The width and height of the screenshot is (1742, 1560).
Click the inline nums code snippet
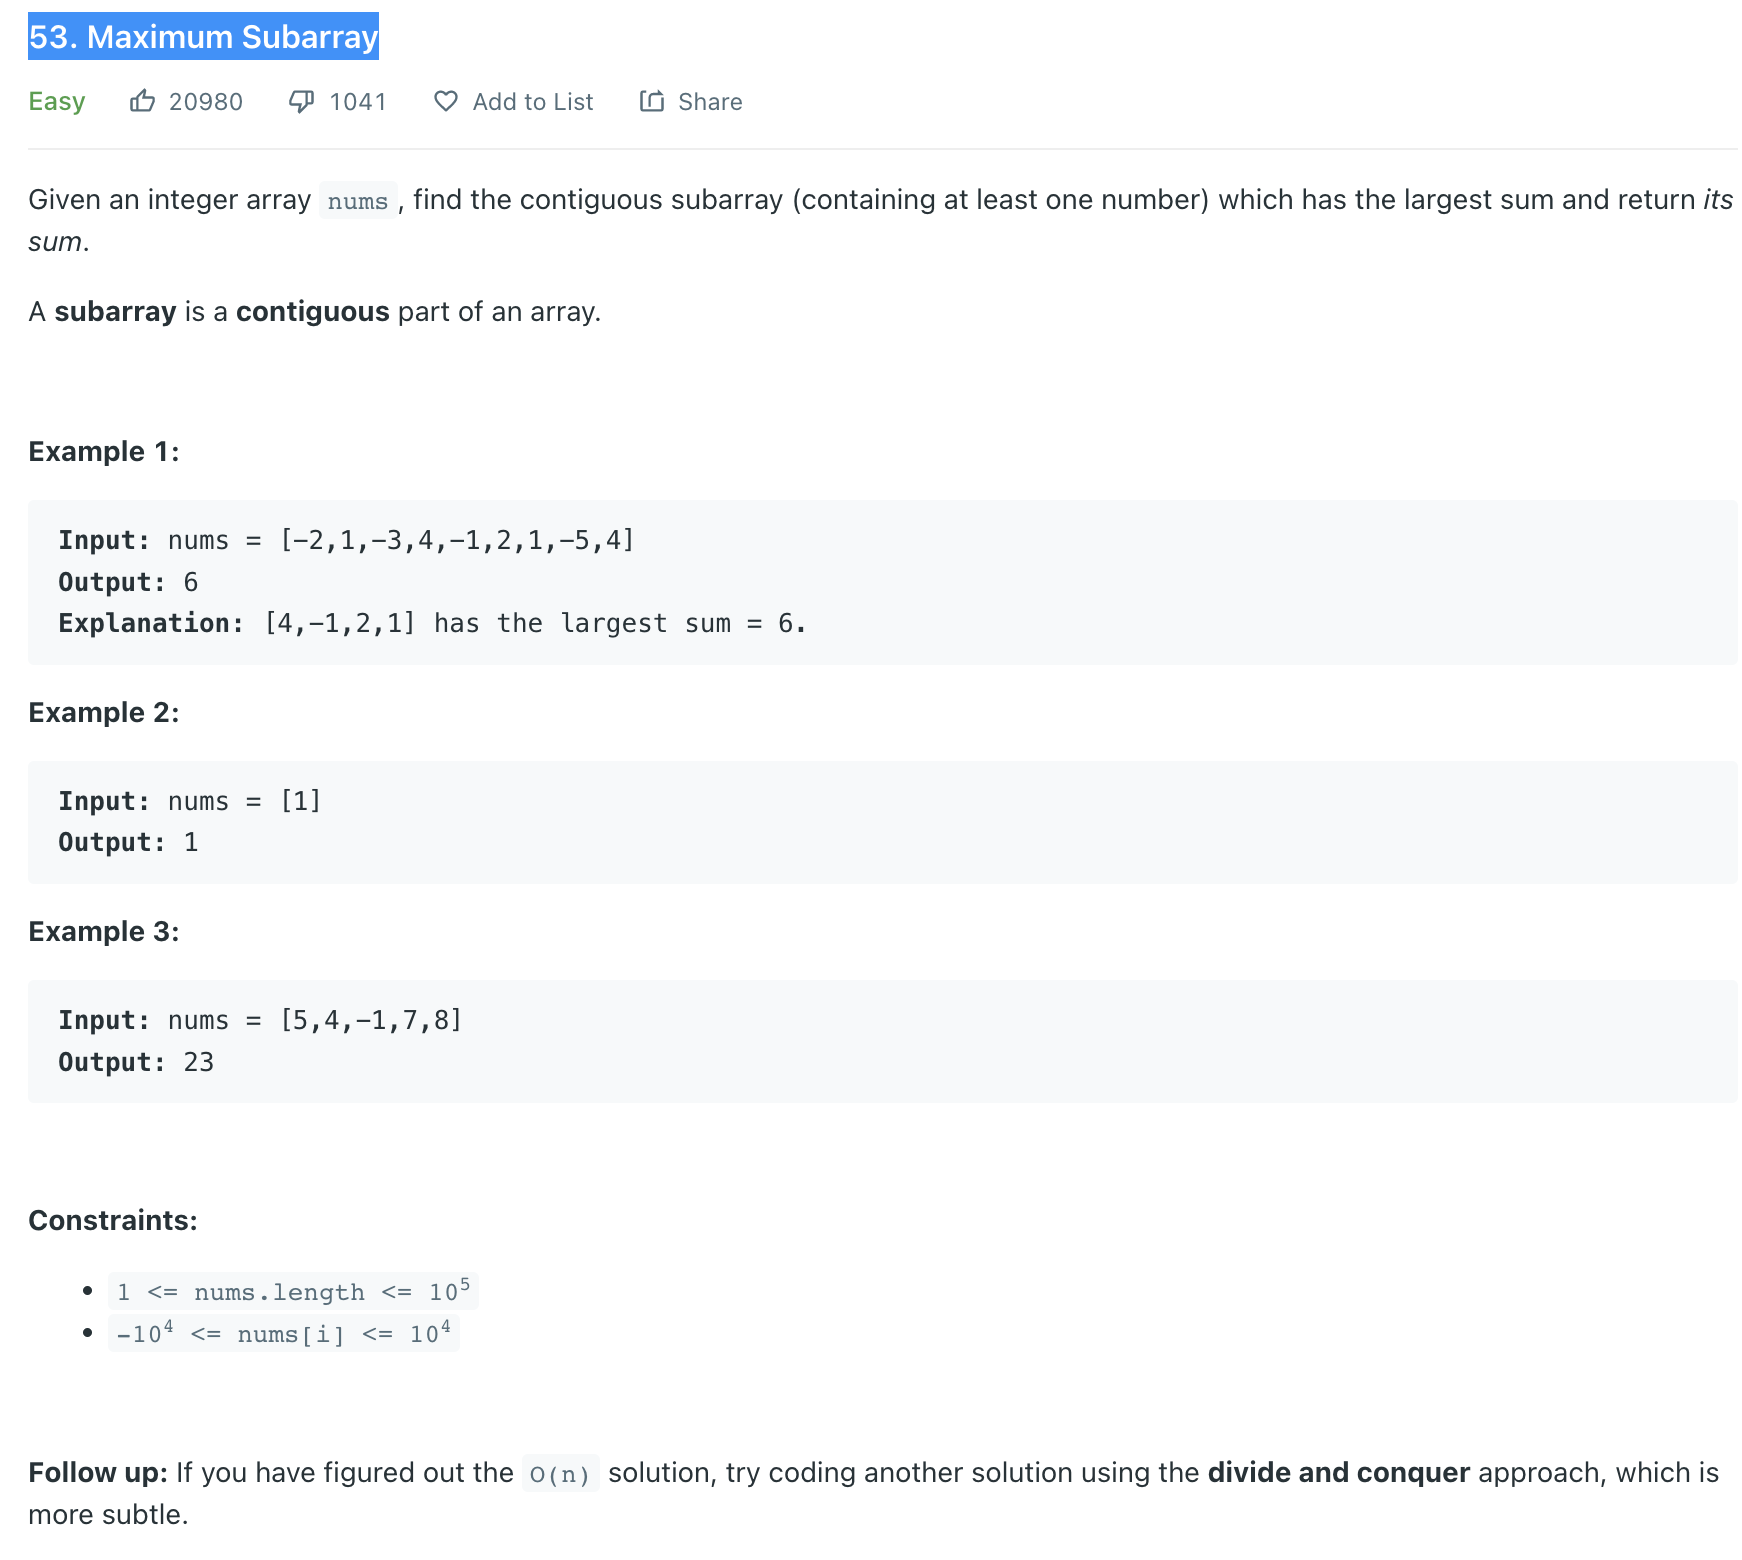pyautogui.click(x=358, y=201)
